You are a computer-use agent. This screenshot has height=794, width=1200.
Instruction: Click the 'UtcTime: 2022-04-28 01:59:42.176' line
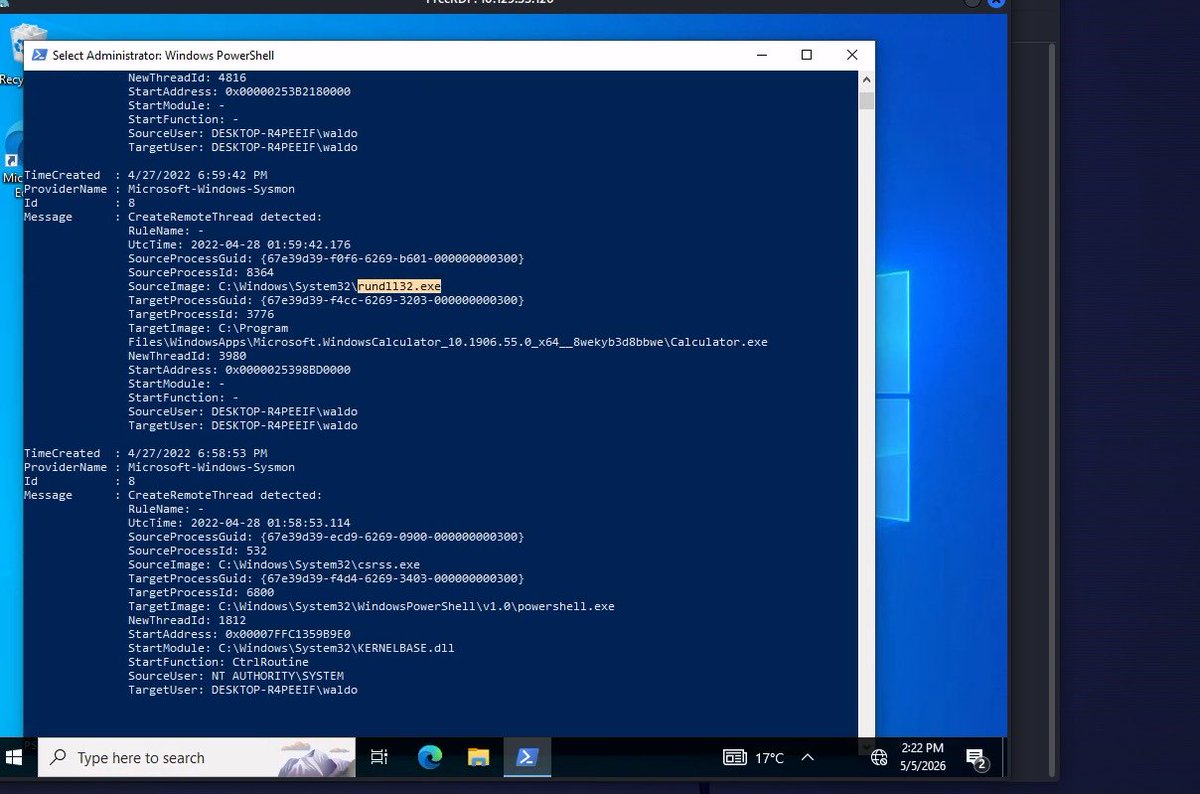[x=239, y=244]
